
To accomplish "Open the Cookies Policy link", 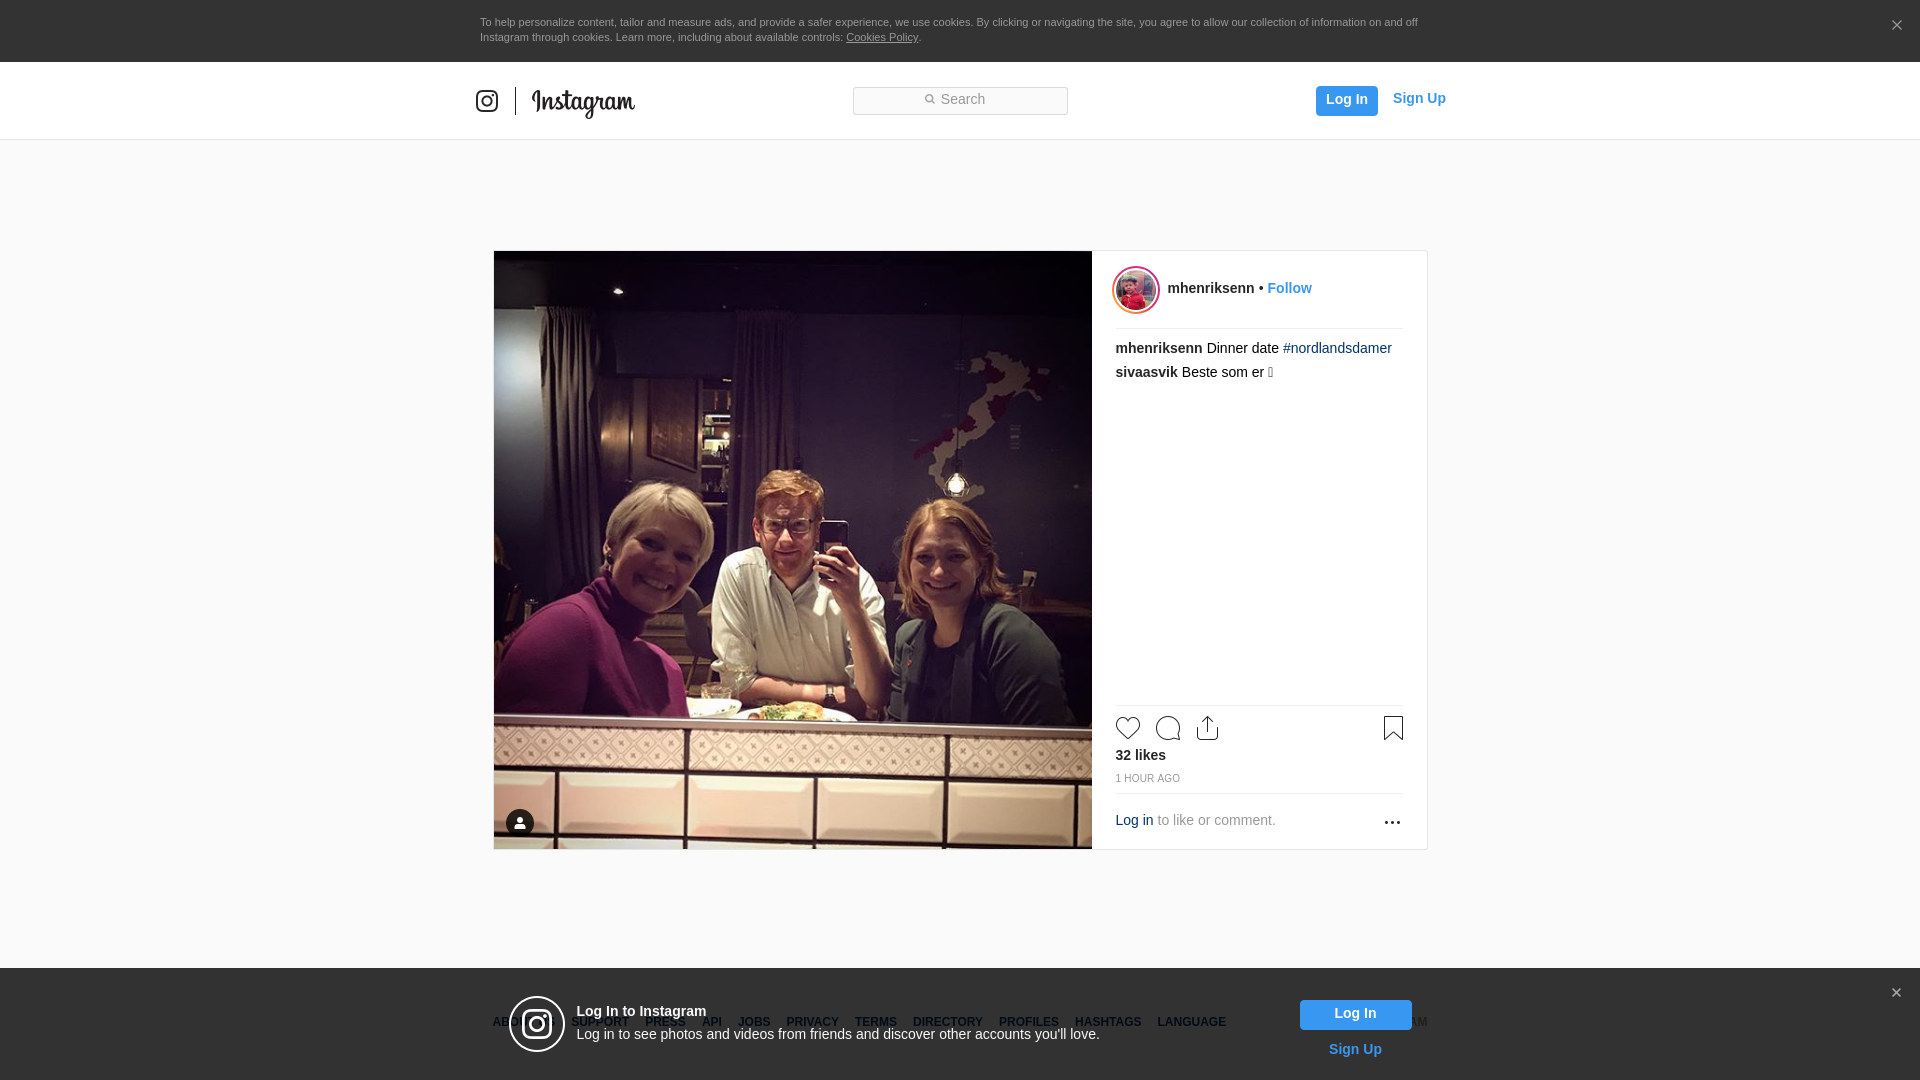I will 881,37.
